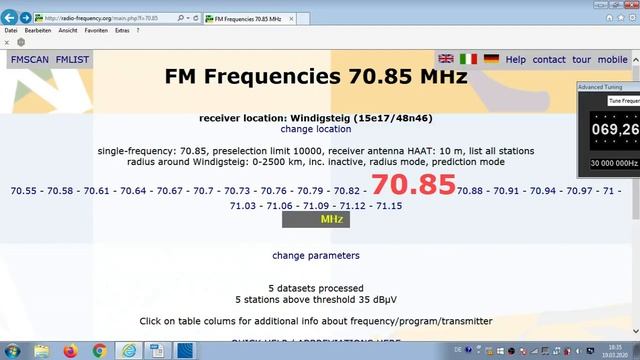Open the FMLIST link
The width and height of the screenshot is (640, 360).
tap(72, 60)
